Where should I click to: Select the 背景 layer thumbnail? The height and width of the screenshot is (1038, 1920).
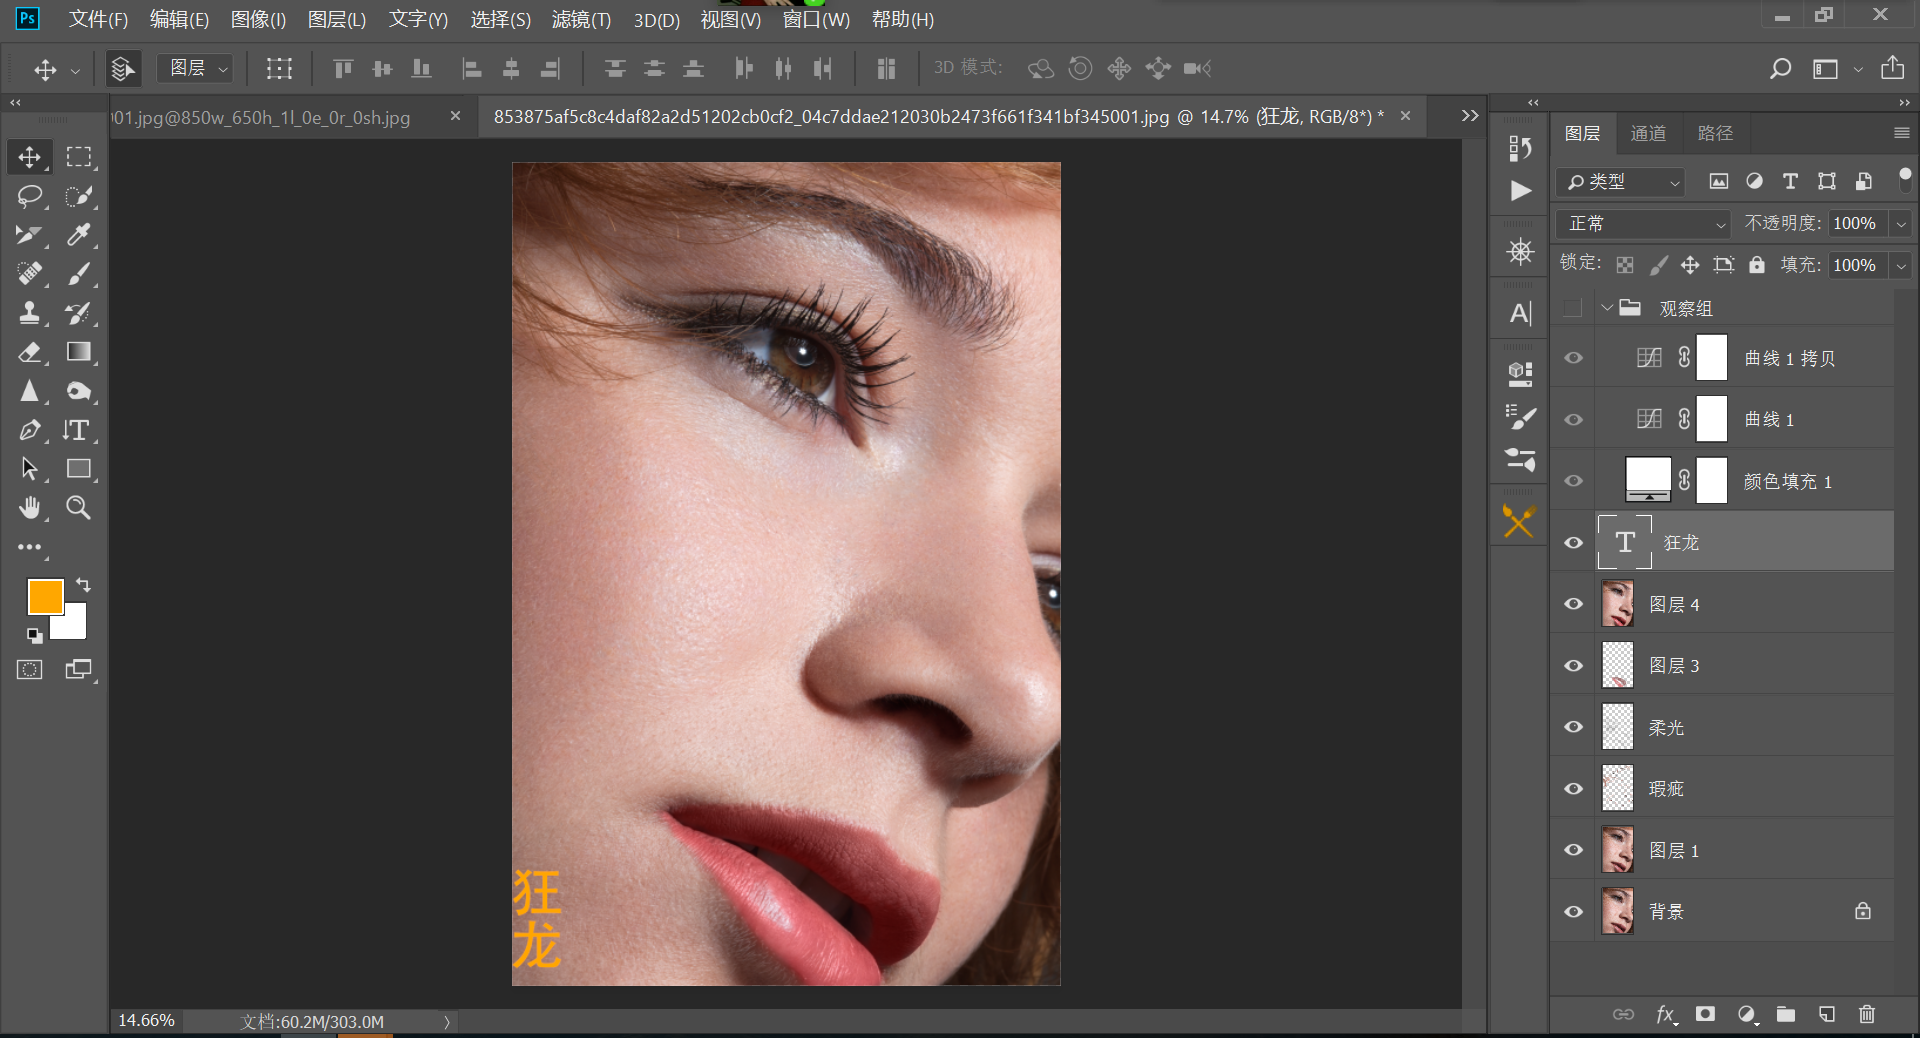[1617, 911]
